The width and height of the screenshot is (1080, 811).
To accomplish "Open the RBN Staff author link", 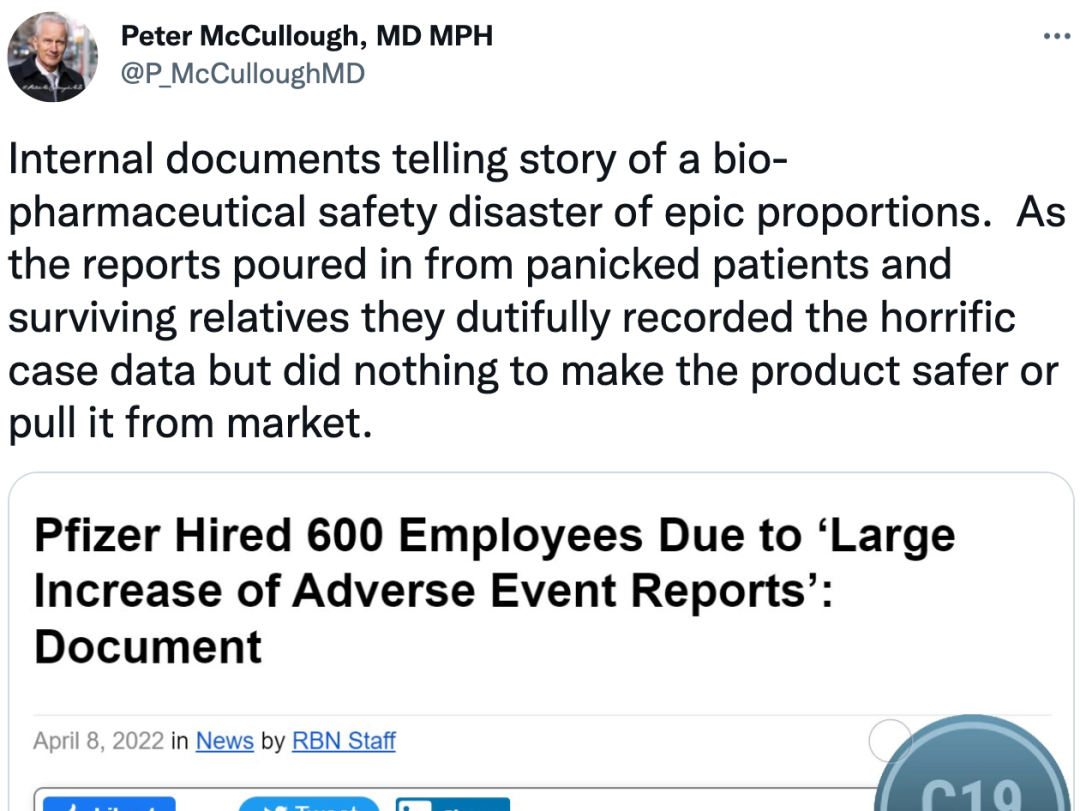I will (343, 741).
